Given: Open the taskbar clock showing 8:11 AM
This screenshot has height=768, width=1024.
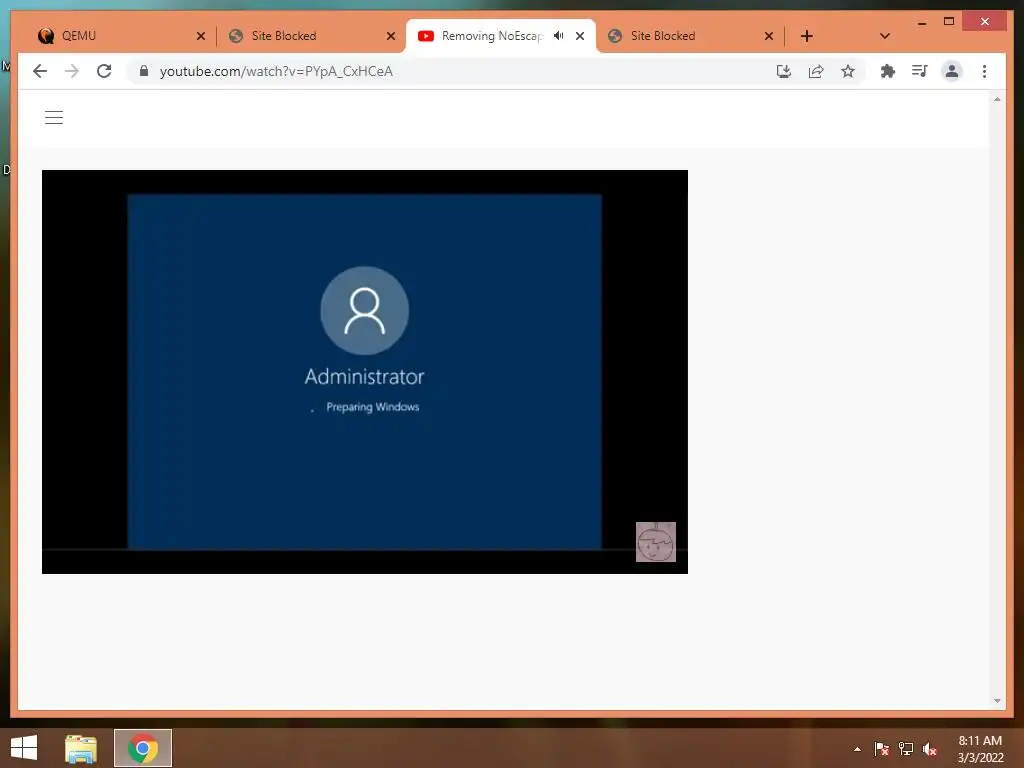Looking at the screenshot, I should tap(980, 749).
